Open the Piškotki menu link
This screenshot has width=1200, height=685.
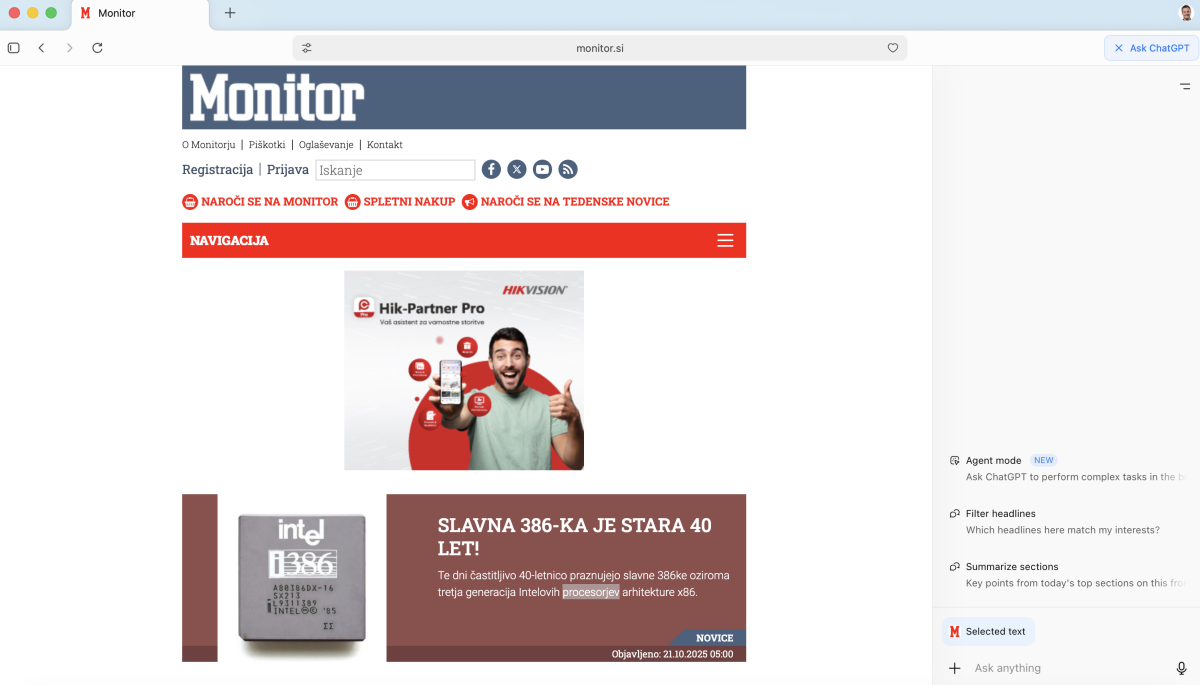click(267, 145)
